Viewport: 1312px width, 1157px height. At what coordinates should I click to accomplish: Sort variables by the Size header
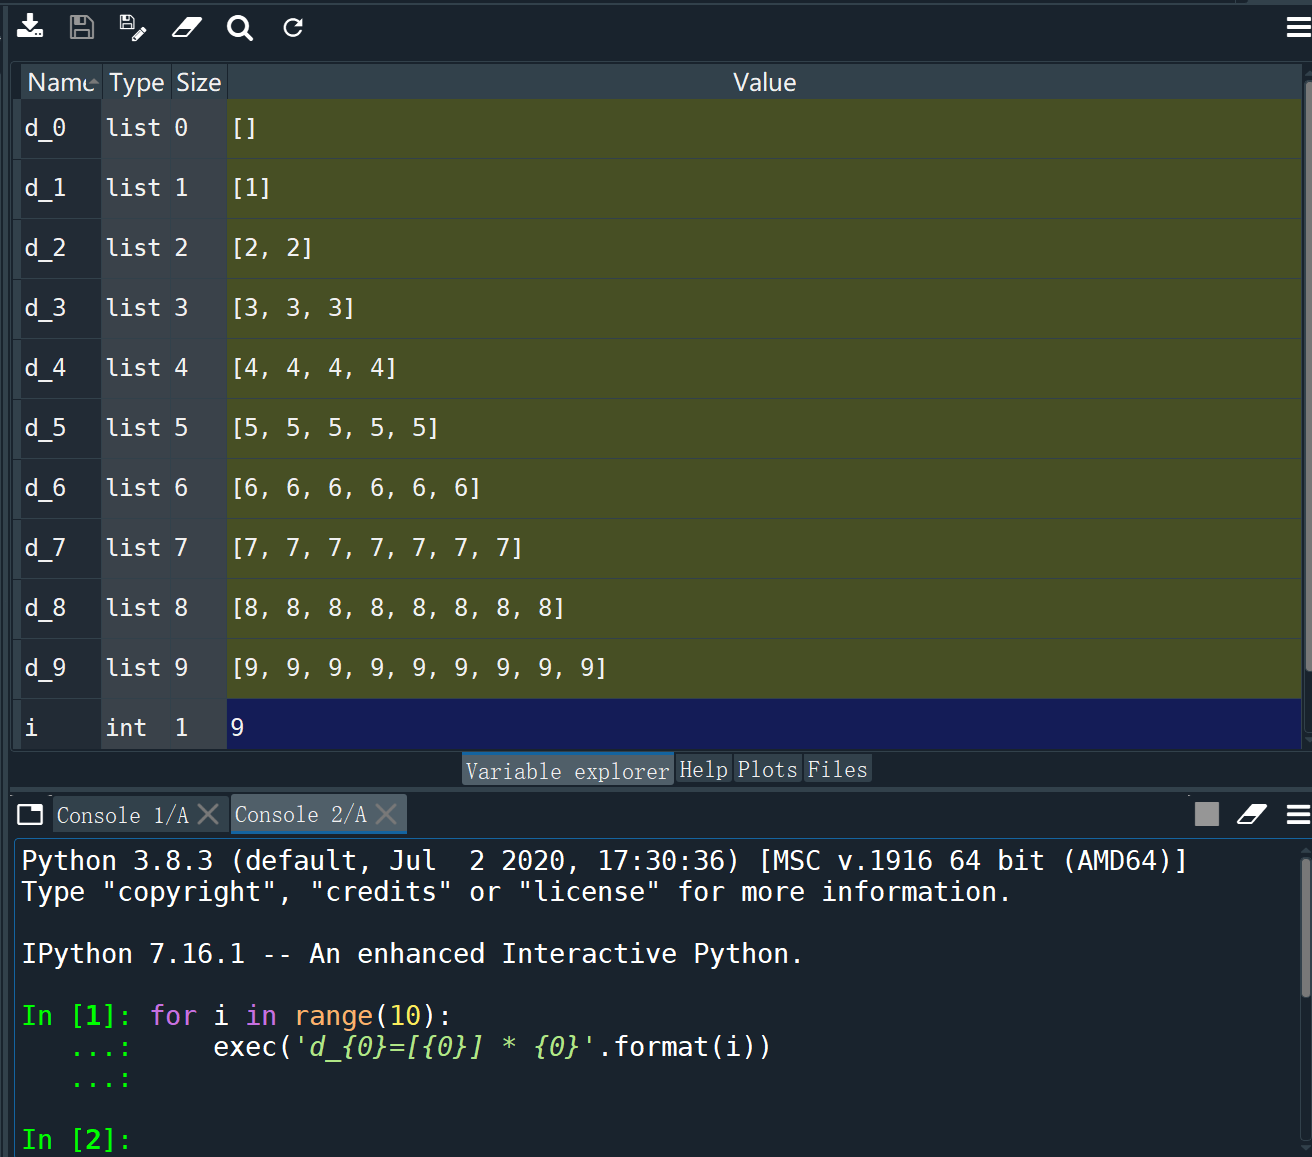pyautogui.click(x=198, y=82)
